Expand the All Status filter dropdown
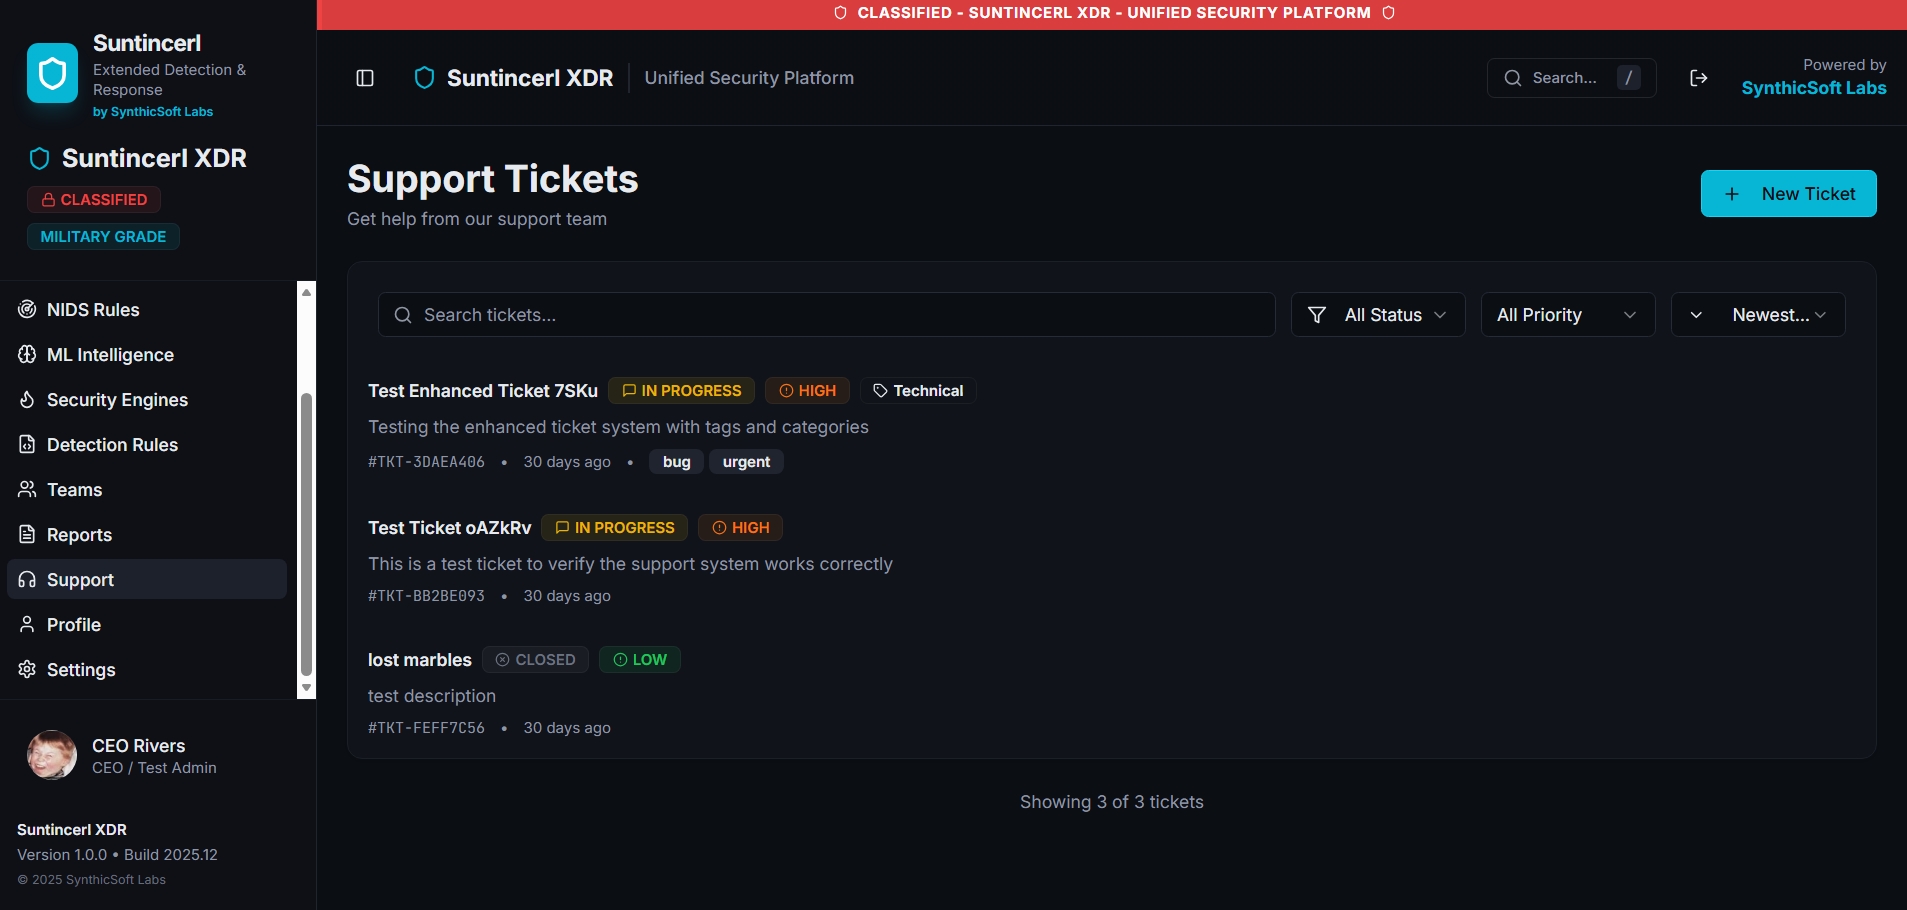Viewport: 1907px width, 910px height. tap(1378, 315)
